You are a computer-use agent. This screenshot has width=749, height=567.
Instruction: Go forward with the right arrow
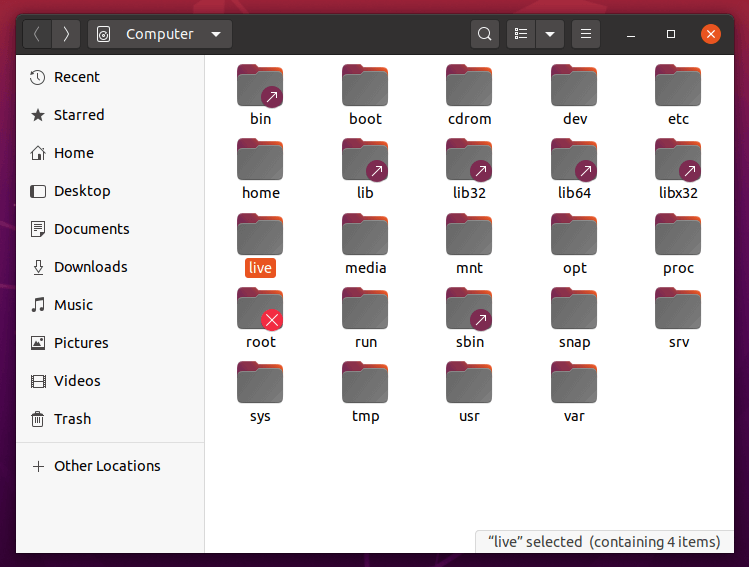coord(66,34)
